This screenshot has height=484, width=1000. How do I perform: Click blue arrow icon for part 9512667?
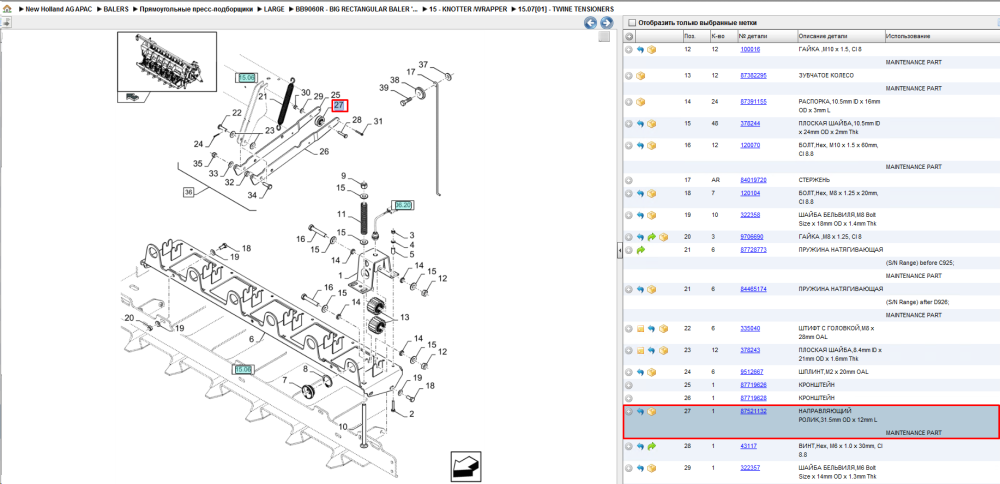click(x=640, y=372)
